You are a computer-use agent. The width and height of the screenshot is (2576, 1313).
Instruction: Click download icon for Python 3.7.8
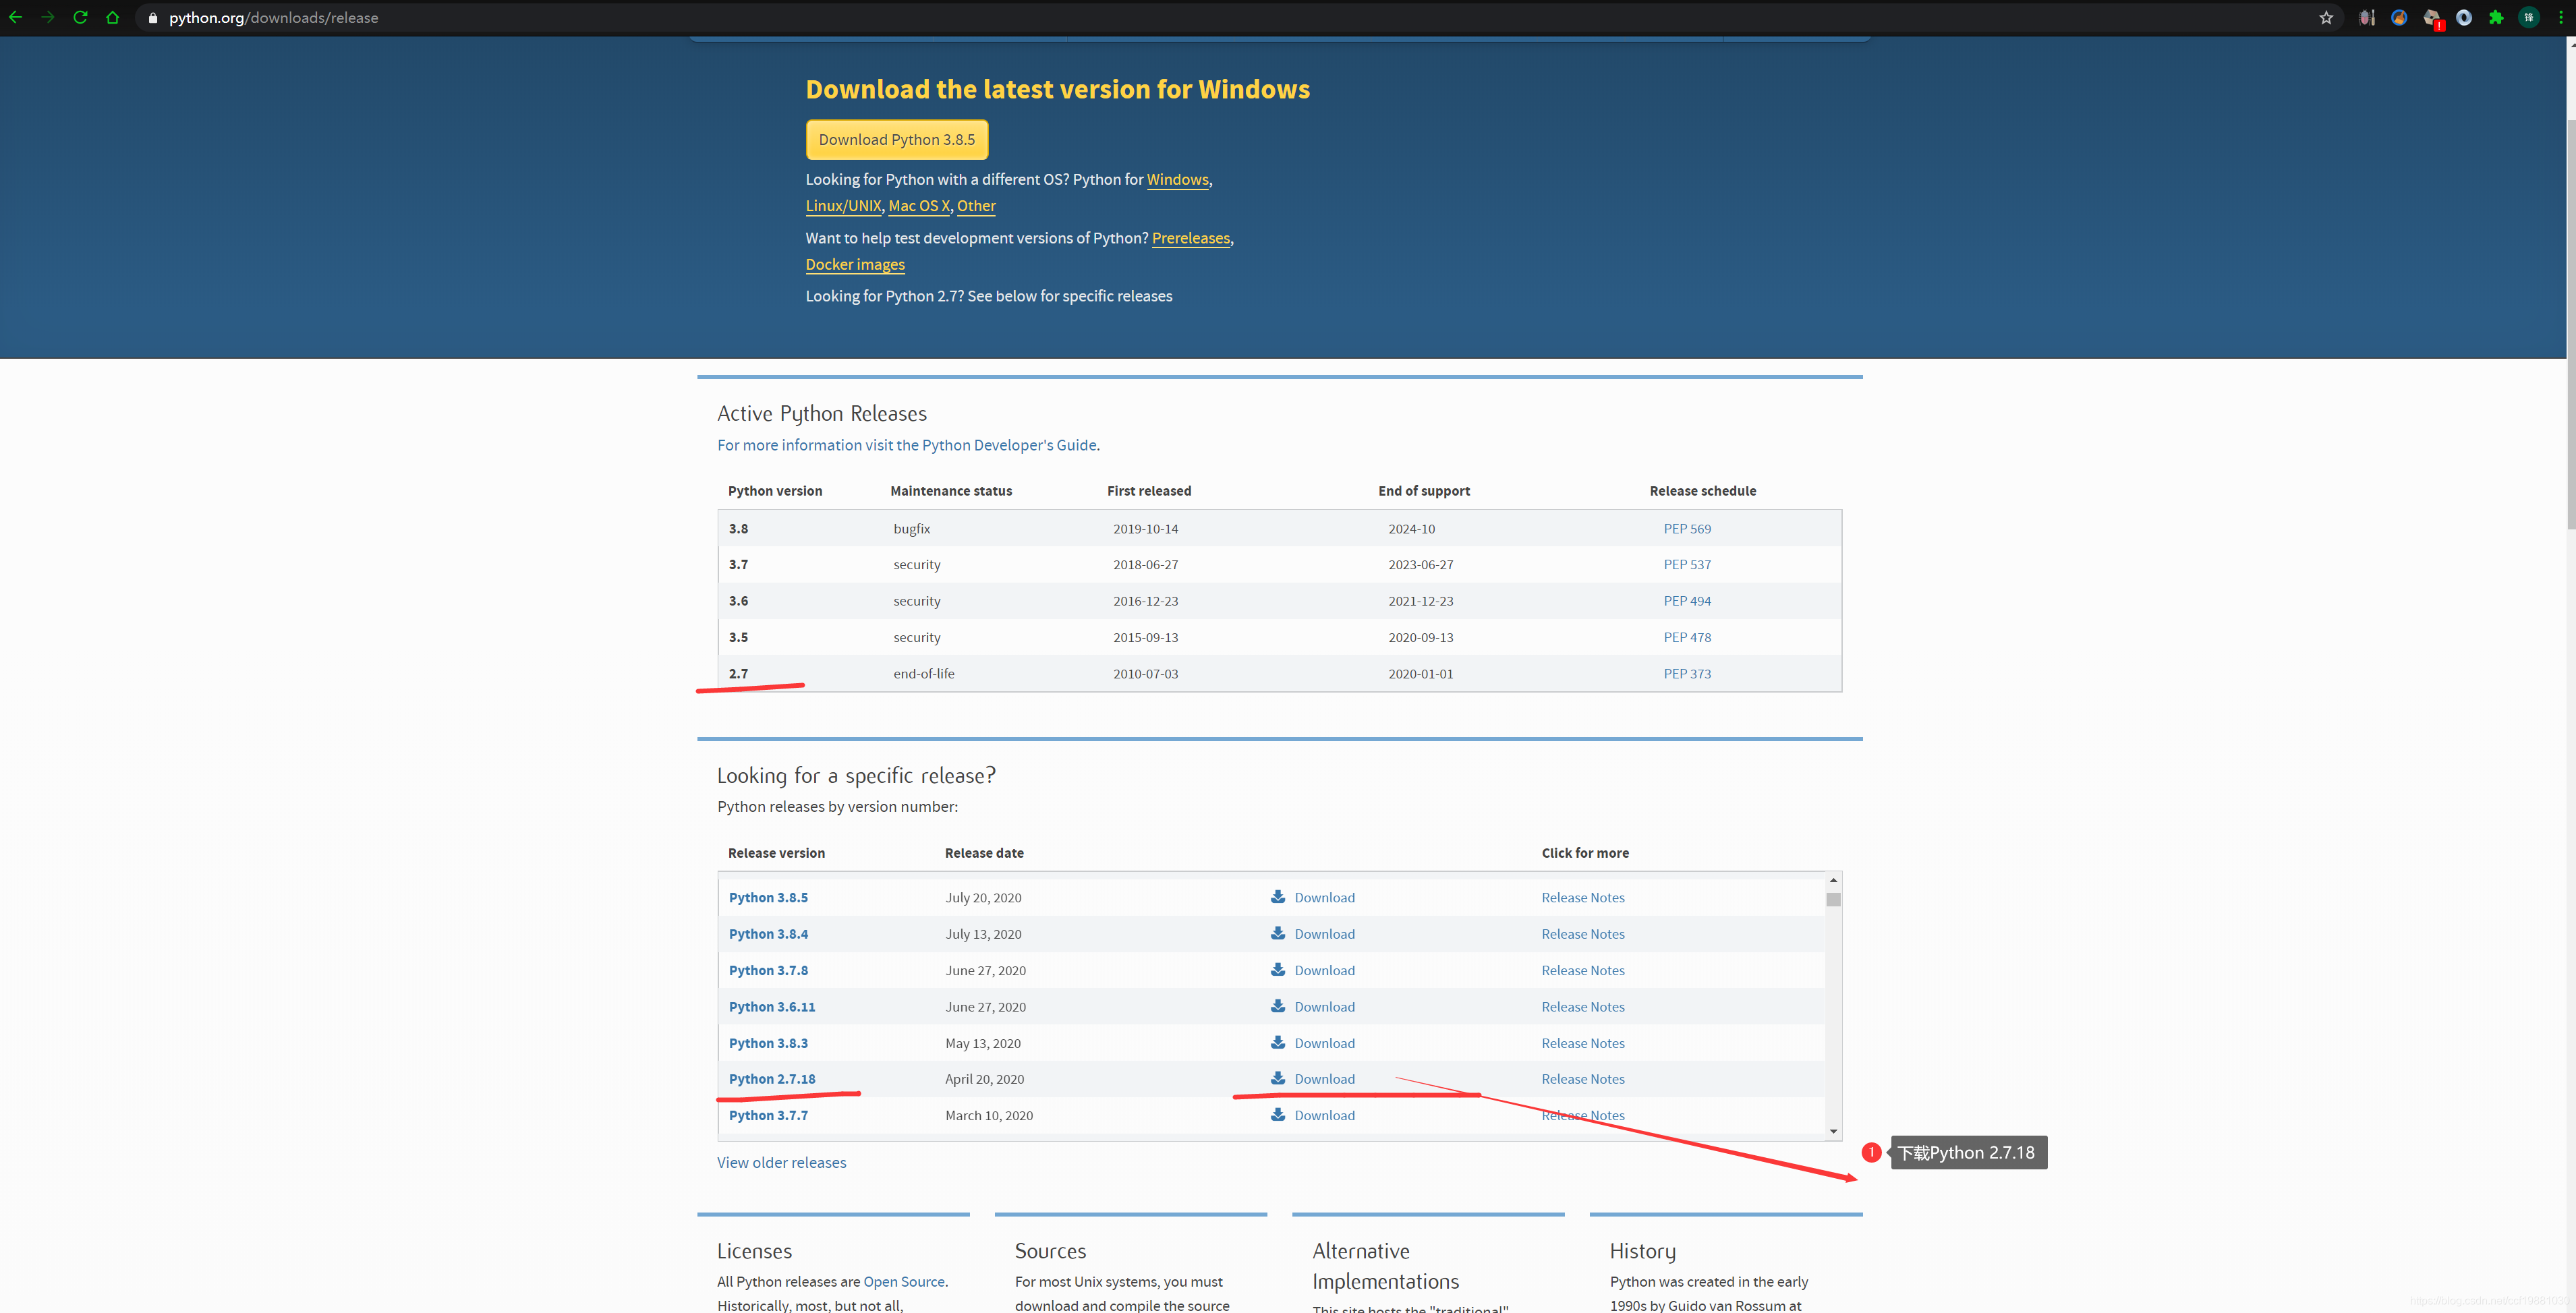point(1278,969)
